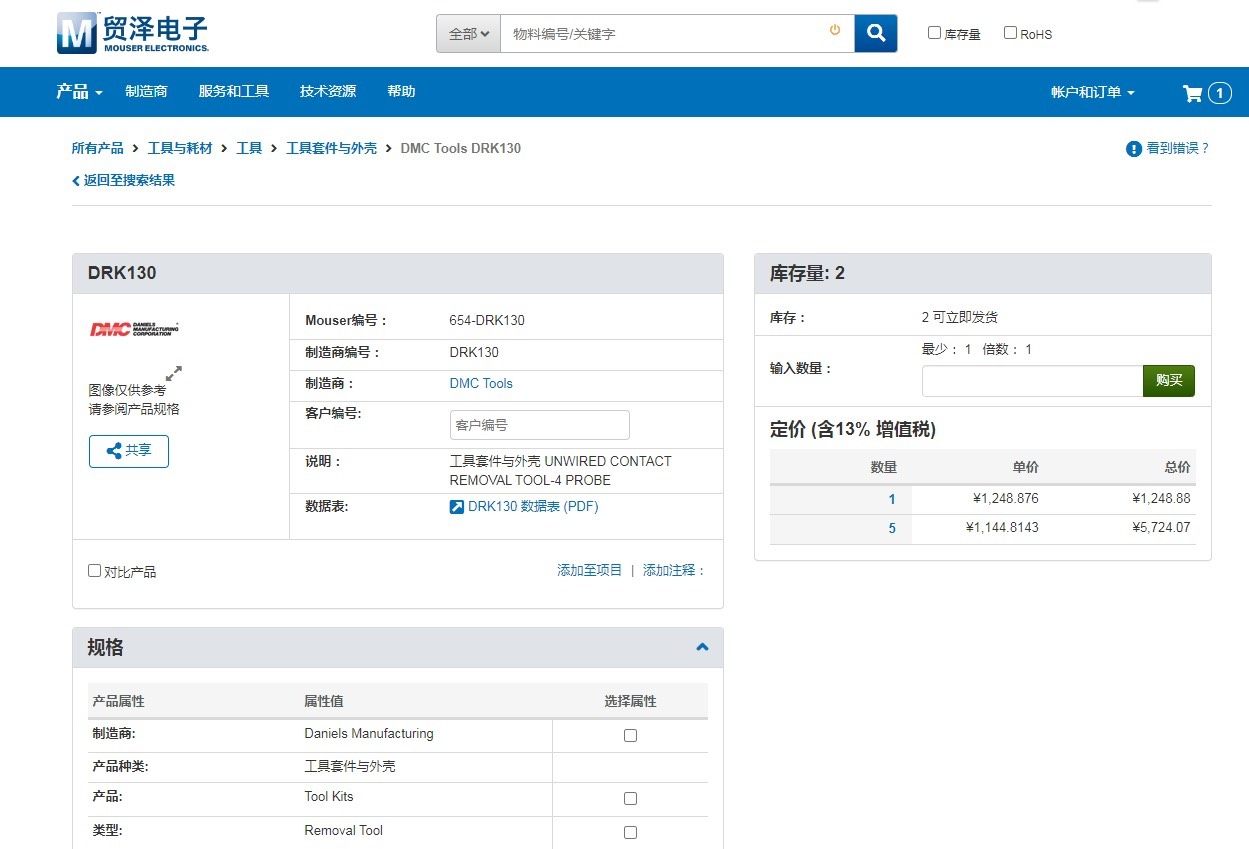Click the report error exclamation icon
Image resolution: width=1249 pixels, height=849 pixels.
coord(1134,149)
